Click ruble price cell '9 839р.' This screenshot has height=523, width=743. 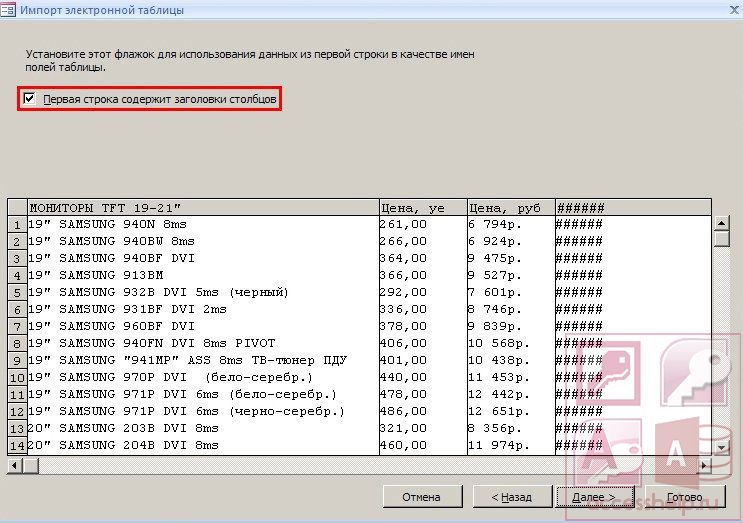coord(511,327)
